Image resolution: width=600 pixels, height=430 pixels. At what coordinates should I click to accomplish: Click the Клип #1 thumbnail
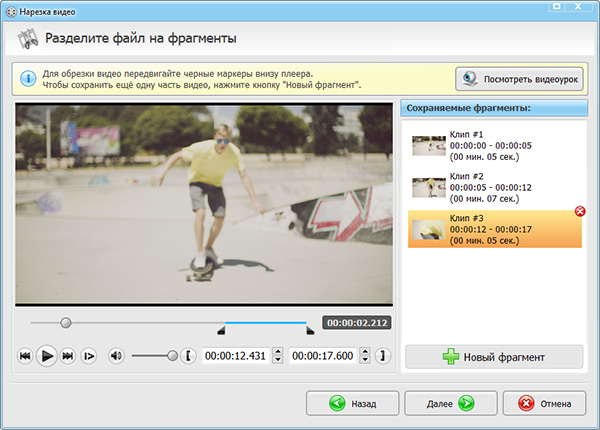coord(429,146)
